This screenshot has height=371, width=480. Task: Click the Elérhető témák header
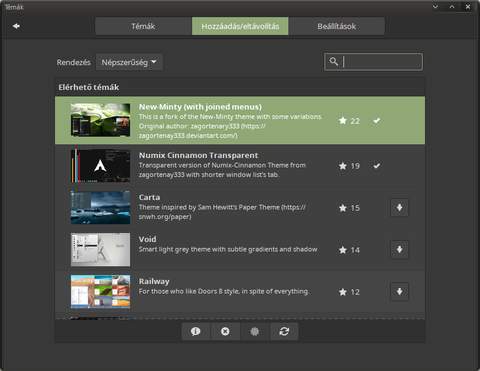89,87
